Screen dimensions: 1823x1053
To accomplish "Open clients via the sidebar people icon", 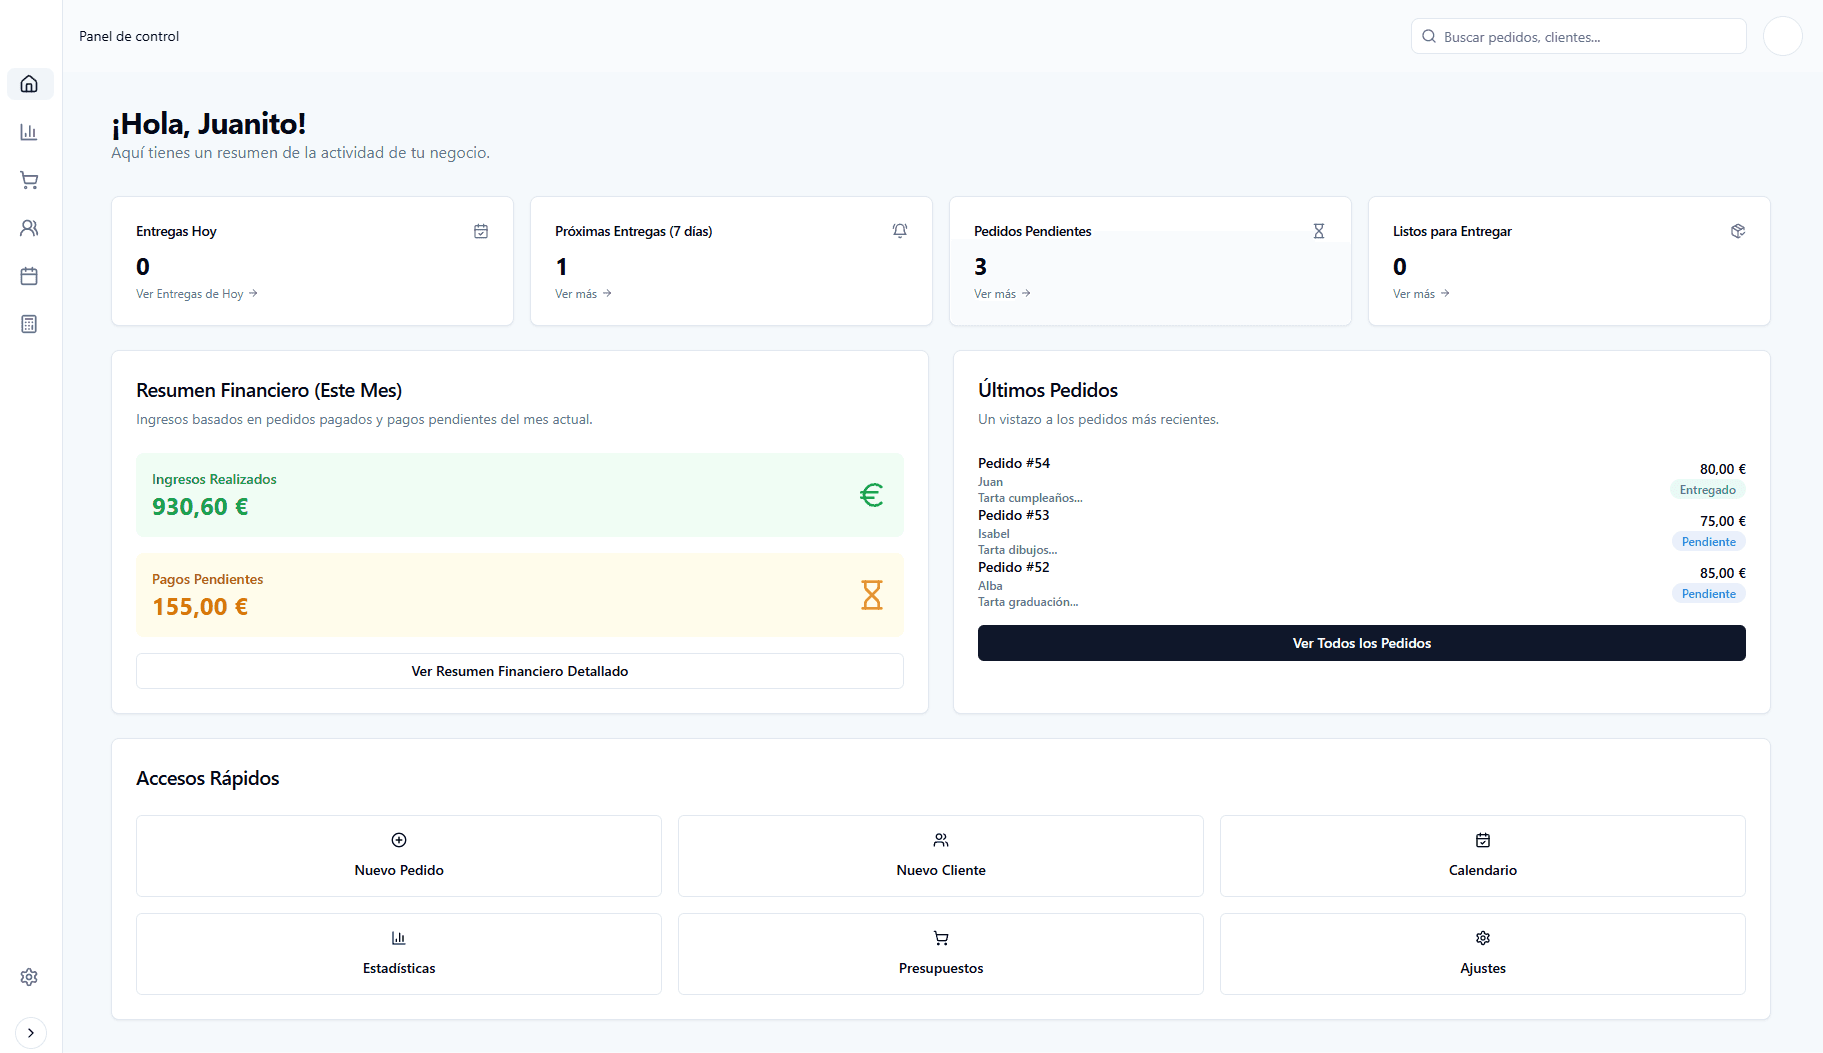I will [29, 228].
